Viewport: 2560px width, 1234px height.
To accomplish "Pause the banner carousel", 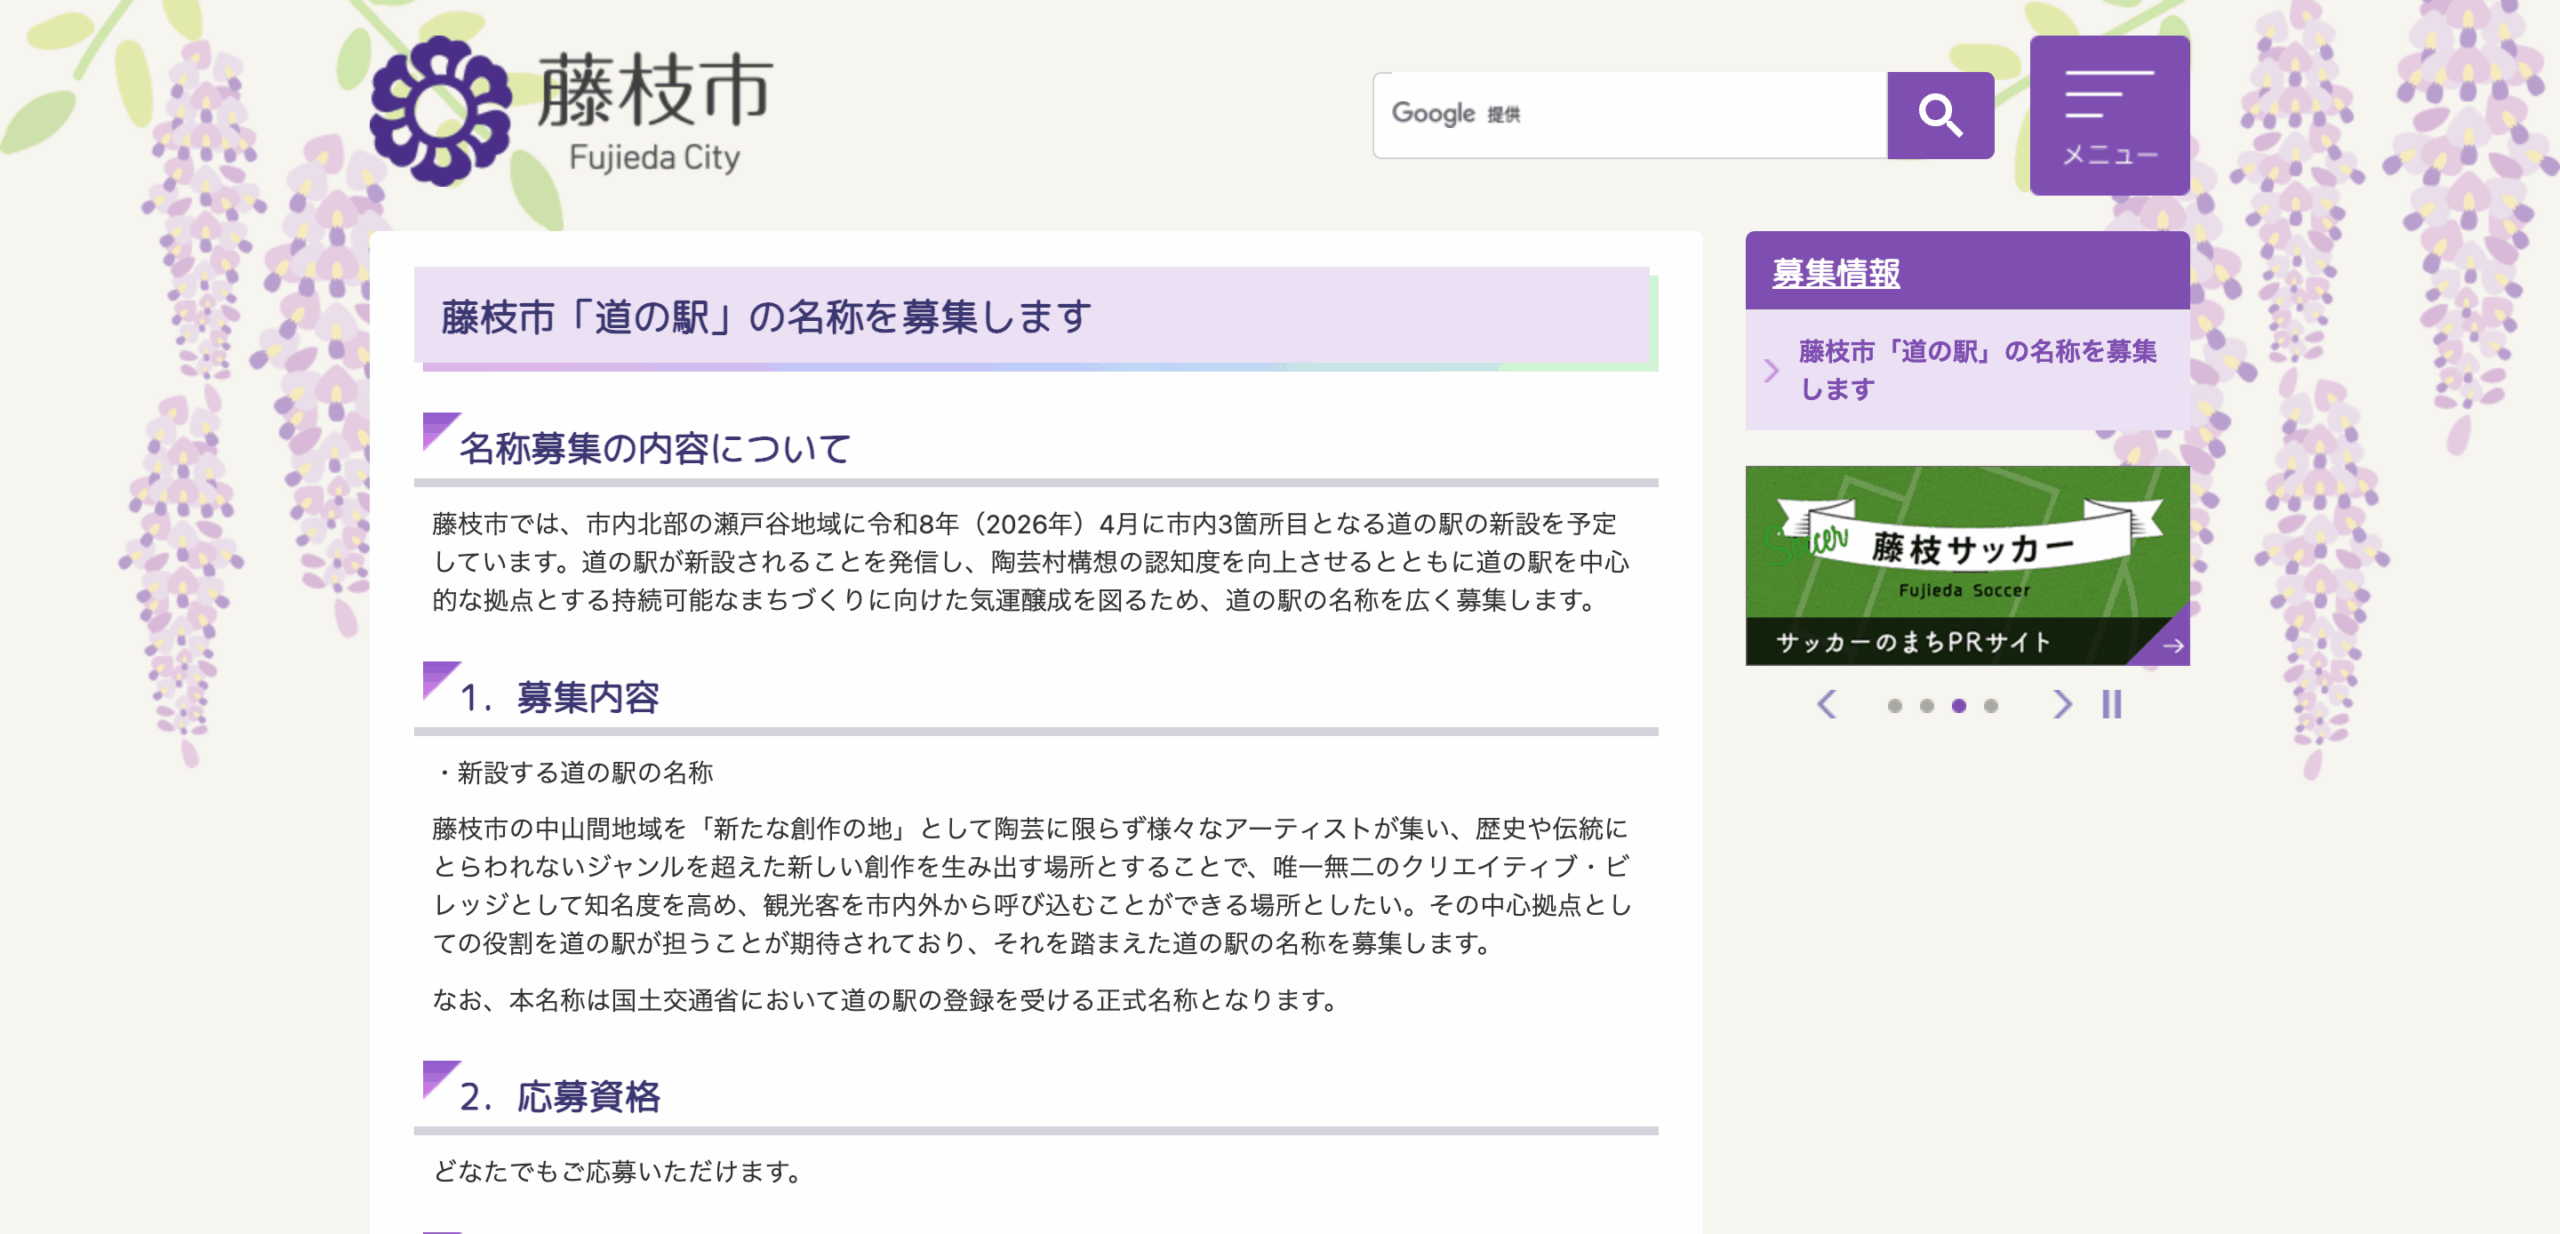I will tap(2111, 705).
